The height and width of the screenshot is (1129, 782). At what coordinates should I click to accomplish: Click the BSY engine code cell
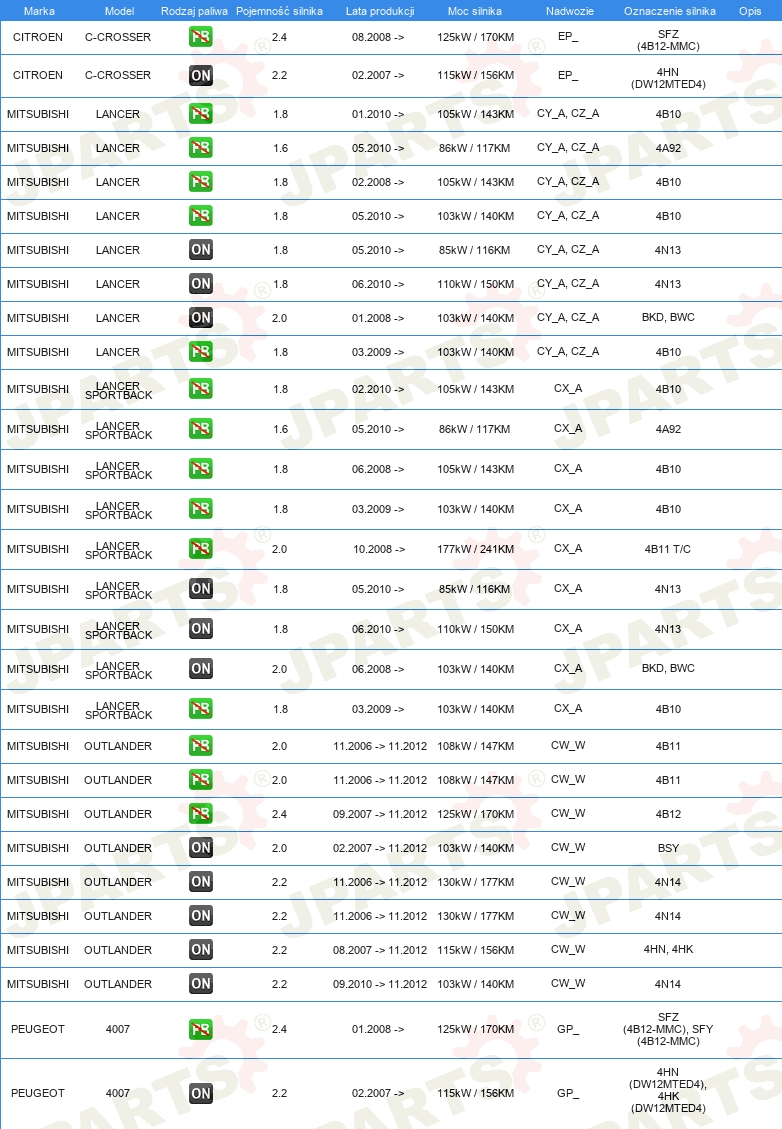(668, 847)
